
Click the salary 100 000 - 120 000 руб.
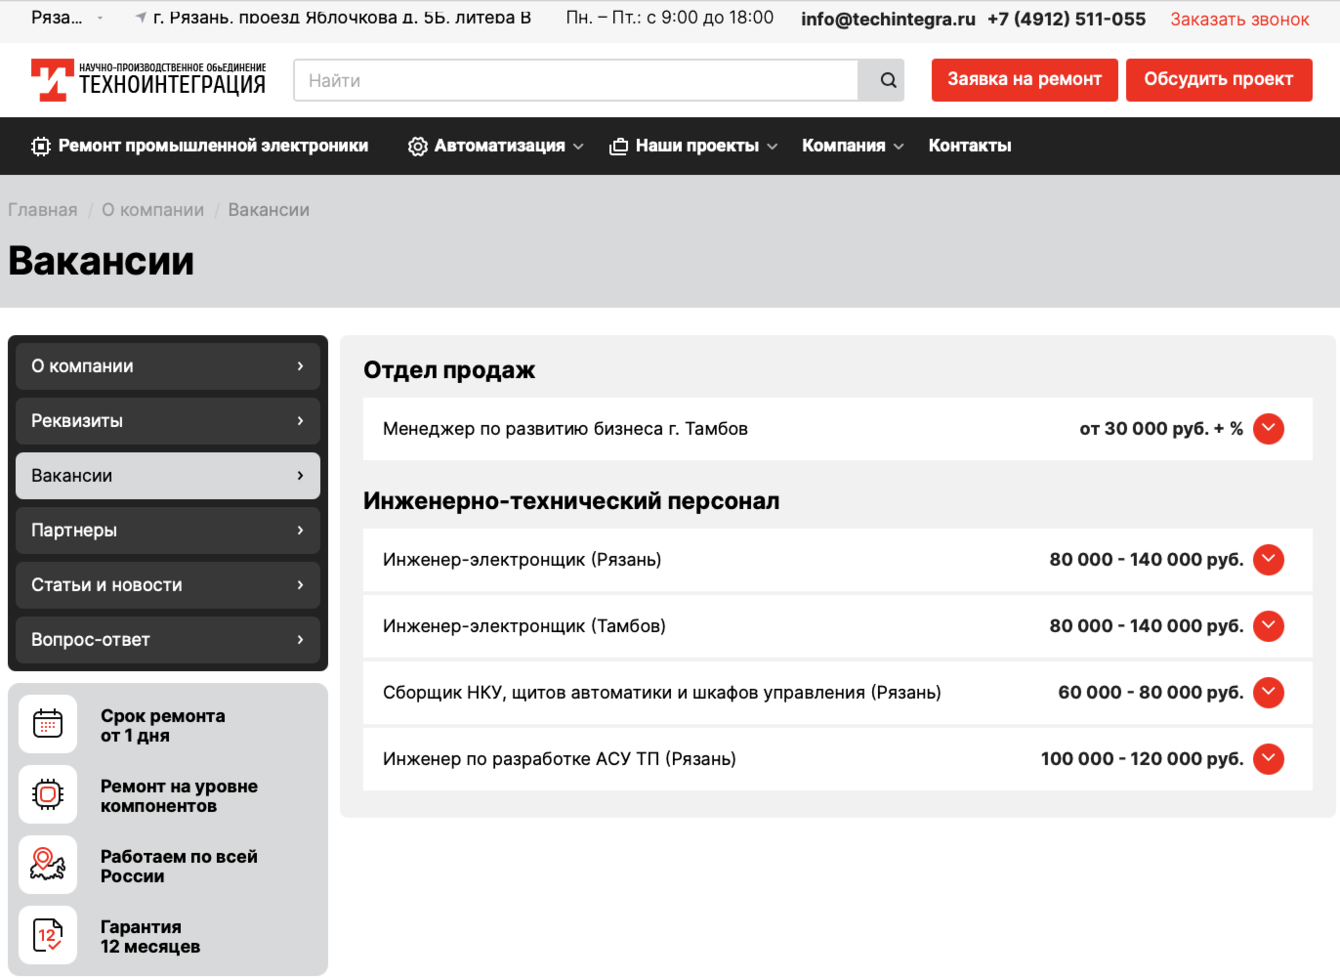tap(1142, 759)
